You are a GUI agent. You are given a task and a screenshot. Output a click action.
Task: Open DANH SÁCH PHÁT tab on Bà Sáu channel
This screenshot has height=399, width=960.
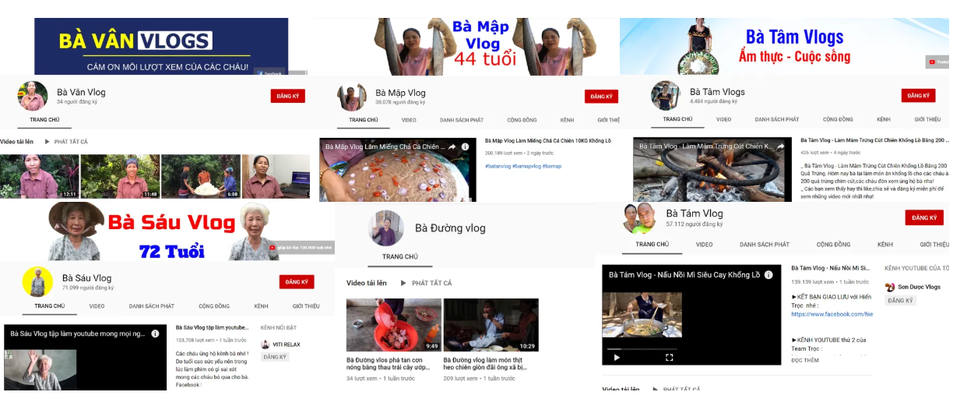coord(151,306)
